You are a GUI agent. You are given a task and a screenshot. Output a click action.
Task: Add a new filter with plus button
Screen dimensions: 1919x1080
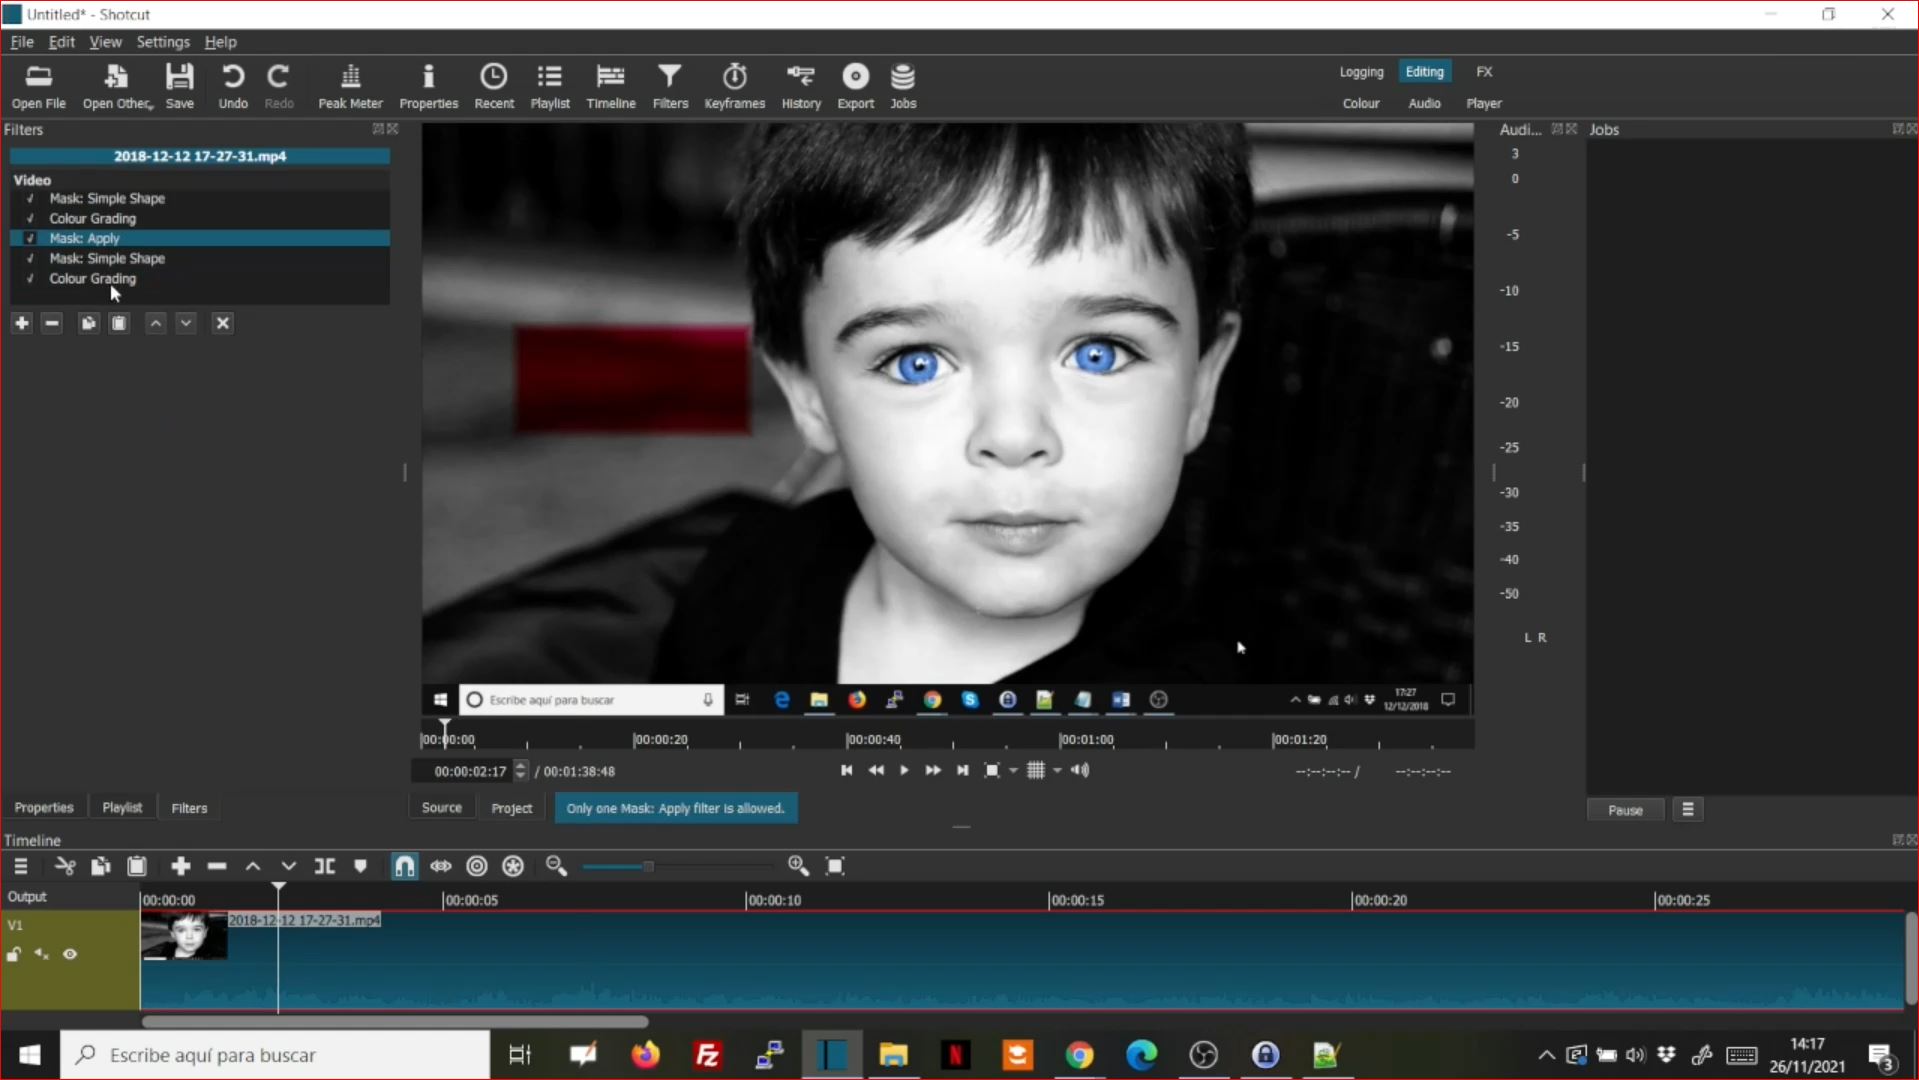(x=22, y=323)
